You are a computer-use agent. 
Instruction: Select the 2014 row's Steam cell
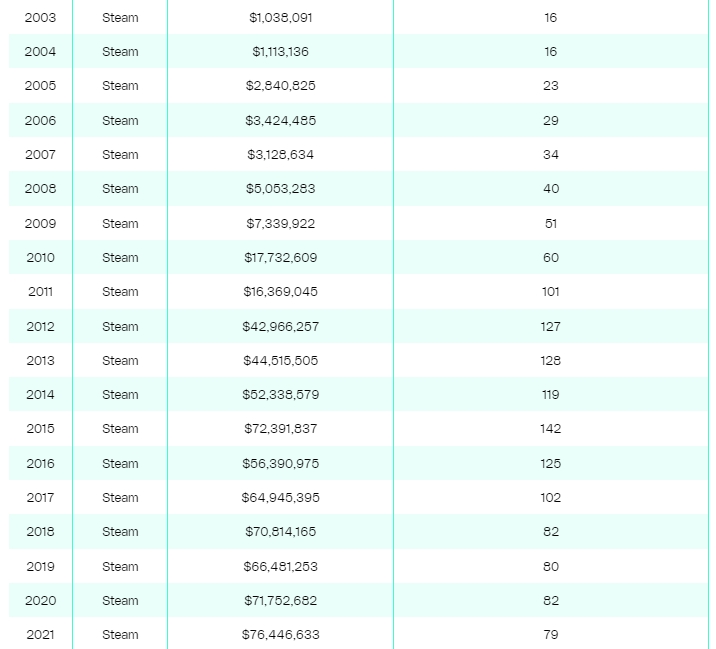pos(120,395)
